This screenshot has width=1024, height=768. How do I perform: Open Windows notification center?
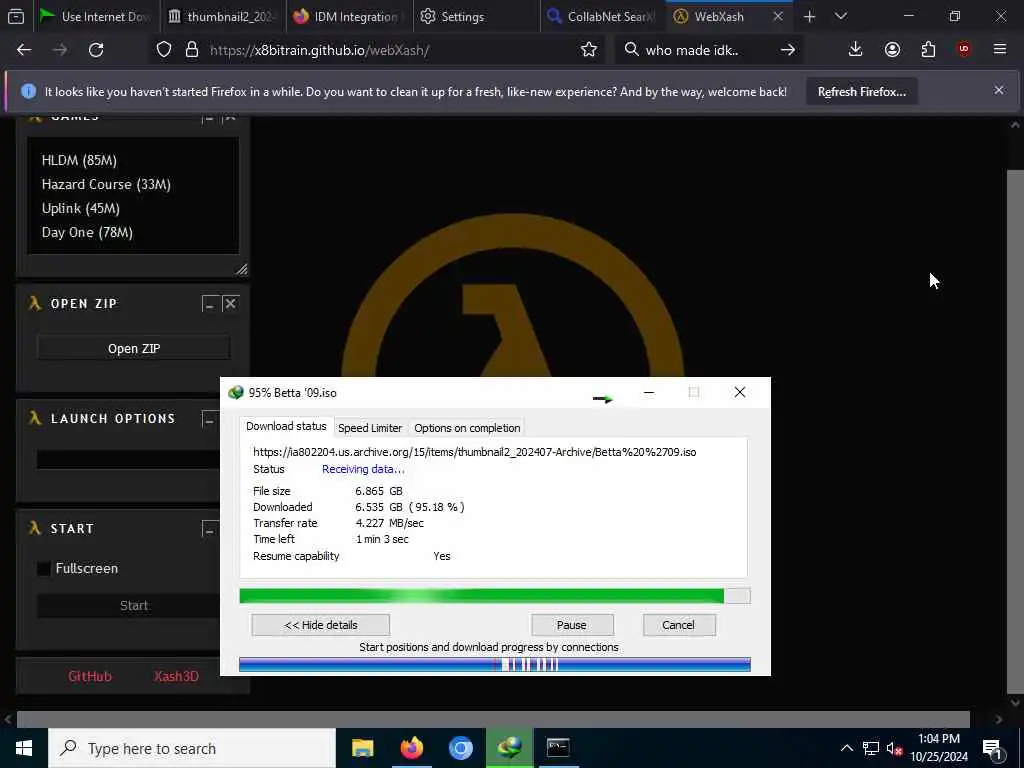(x=993, y=748)
